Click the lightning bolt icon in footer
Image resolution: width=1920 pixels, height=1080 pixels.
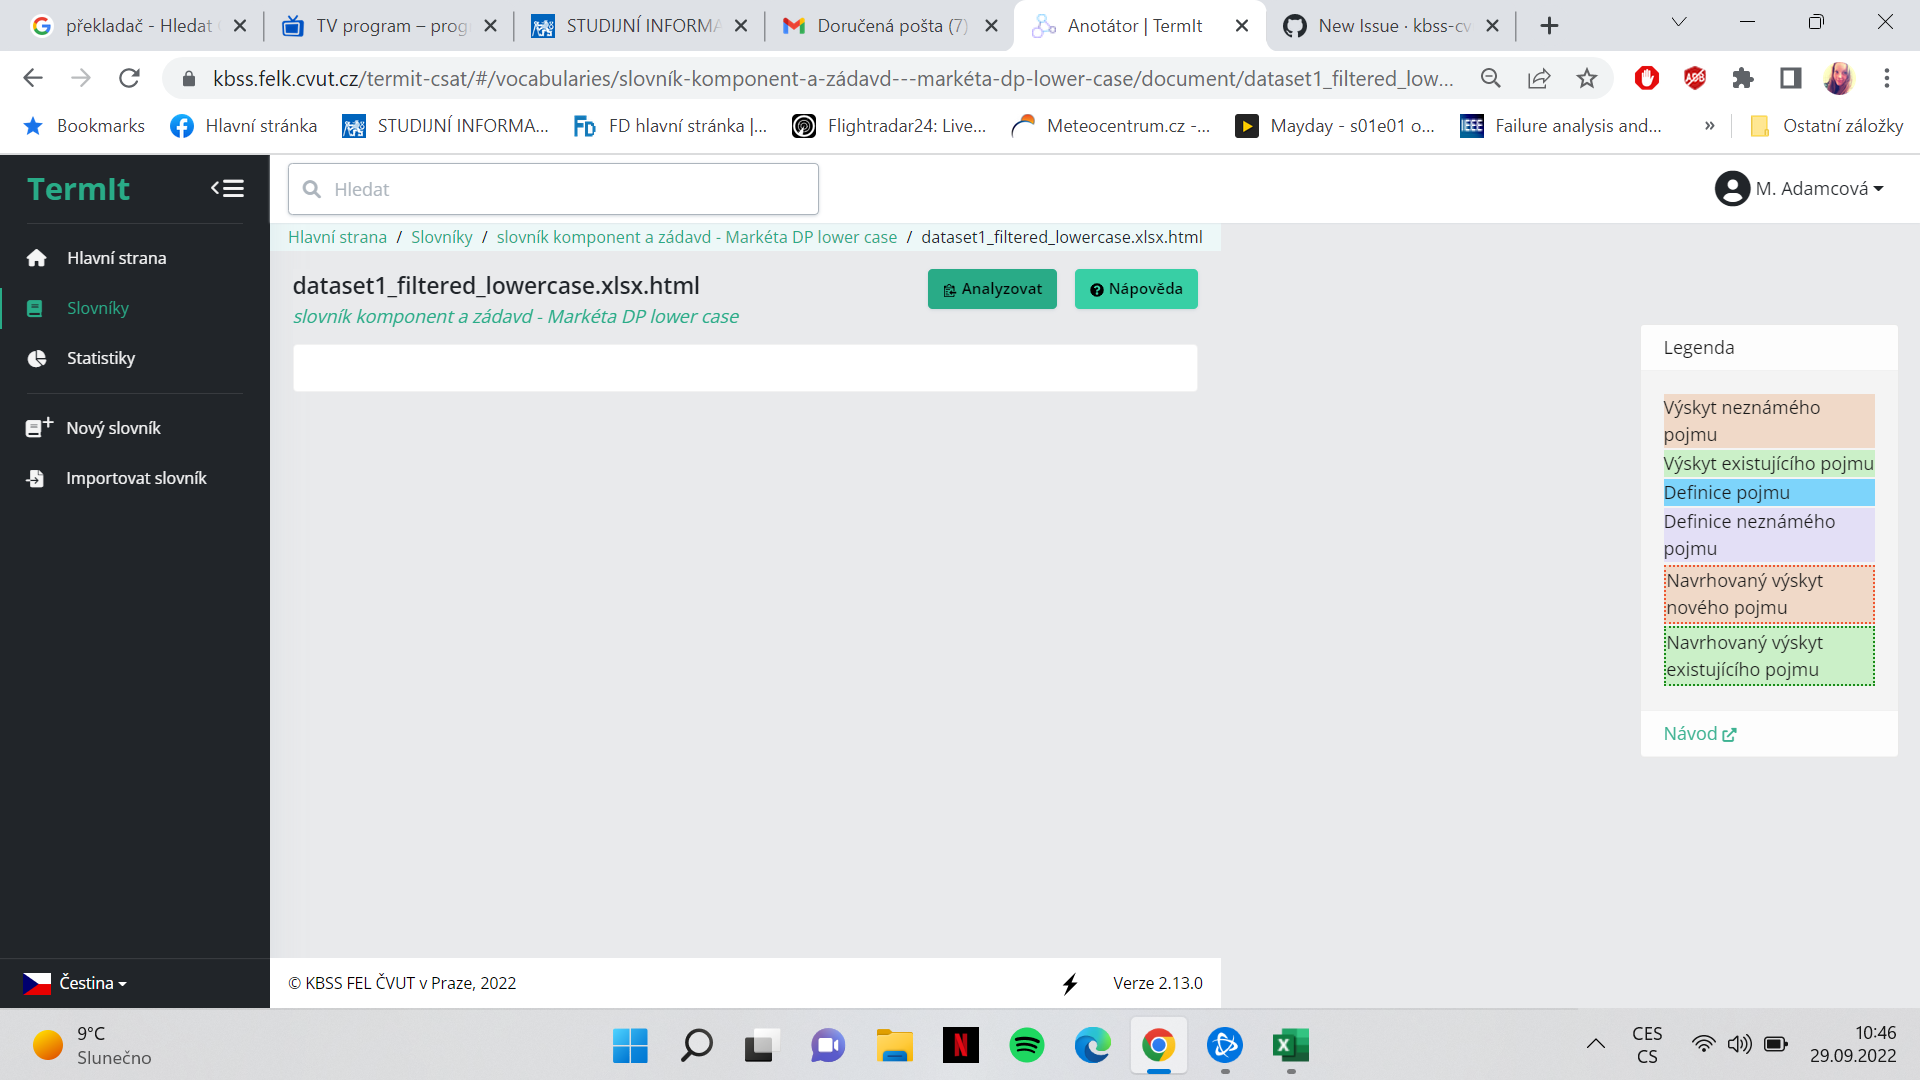tap(1070, 984)
